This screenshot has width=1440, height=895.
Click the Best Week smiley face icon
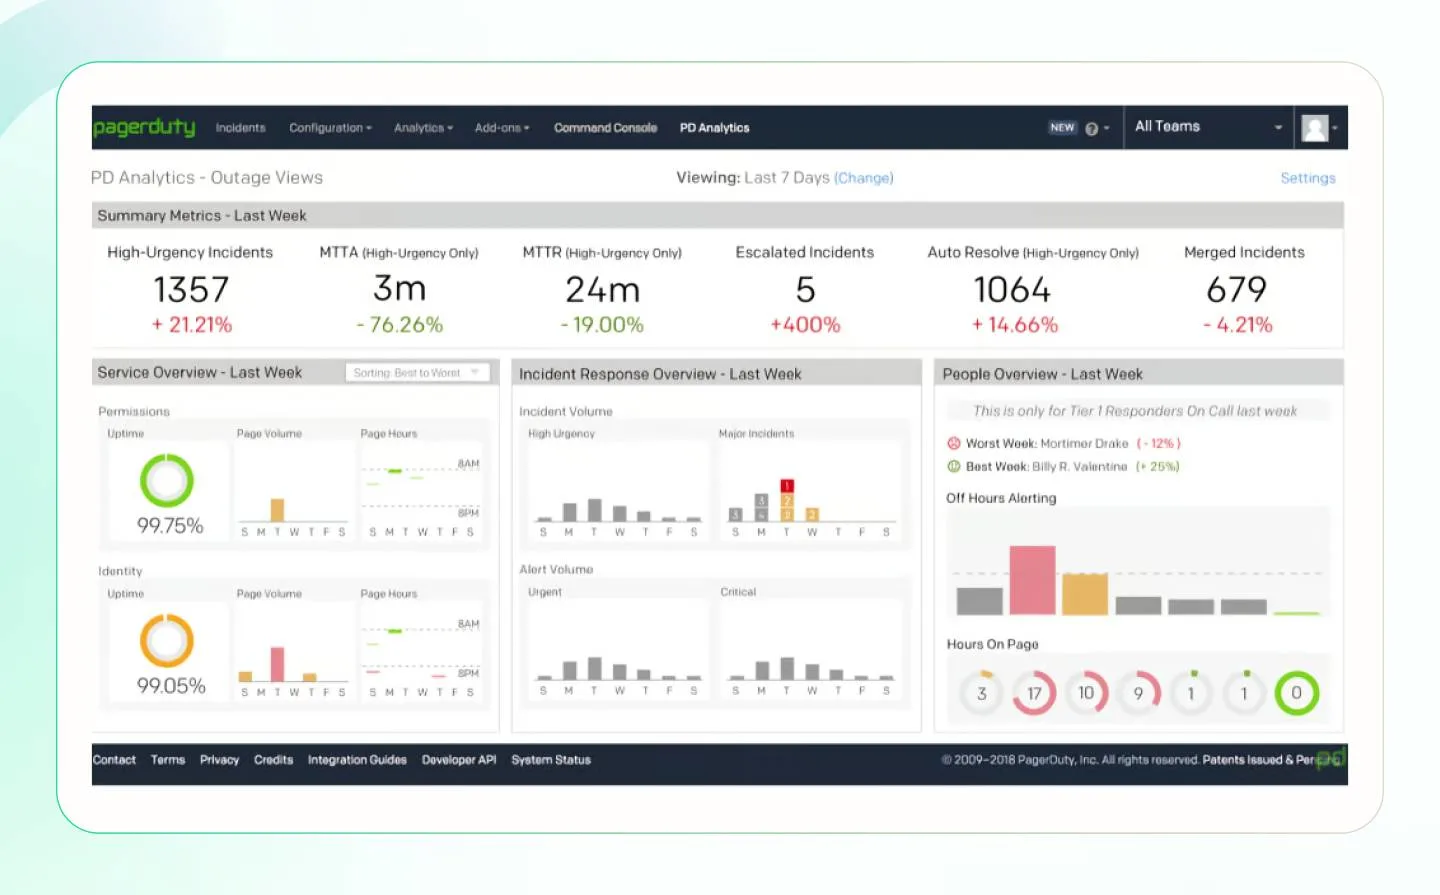pos(953,466)
